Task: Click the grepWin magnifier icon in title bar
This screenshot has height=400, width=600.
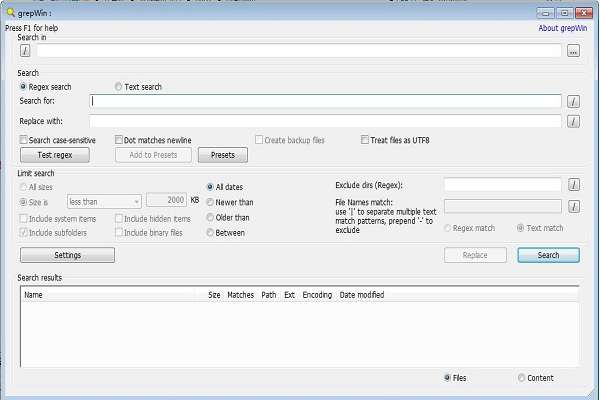Action: [11, 13]
